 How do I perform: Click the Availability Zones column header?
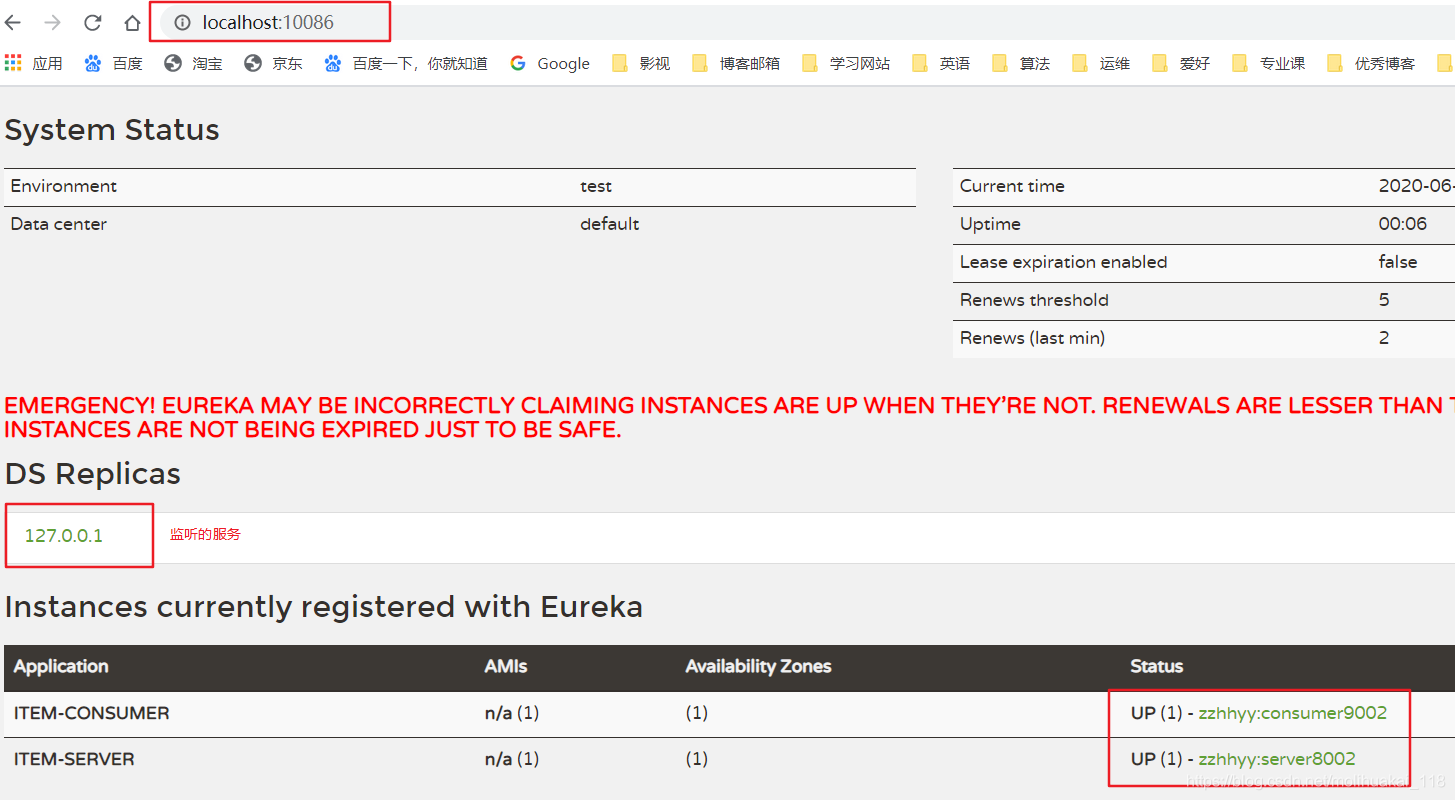[x=758, y=666]
